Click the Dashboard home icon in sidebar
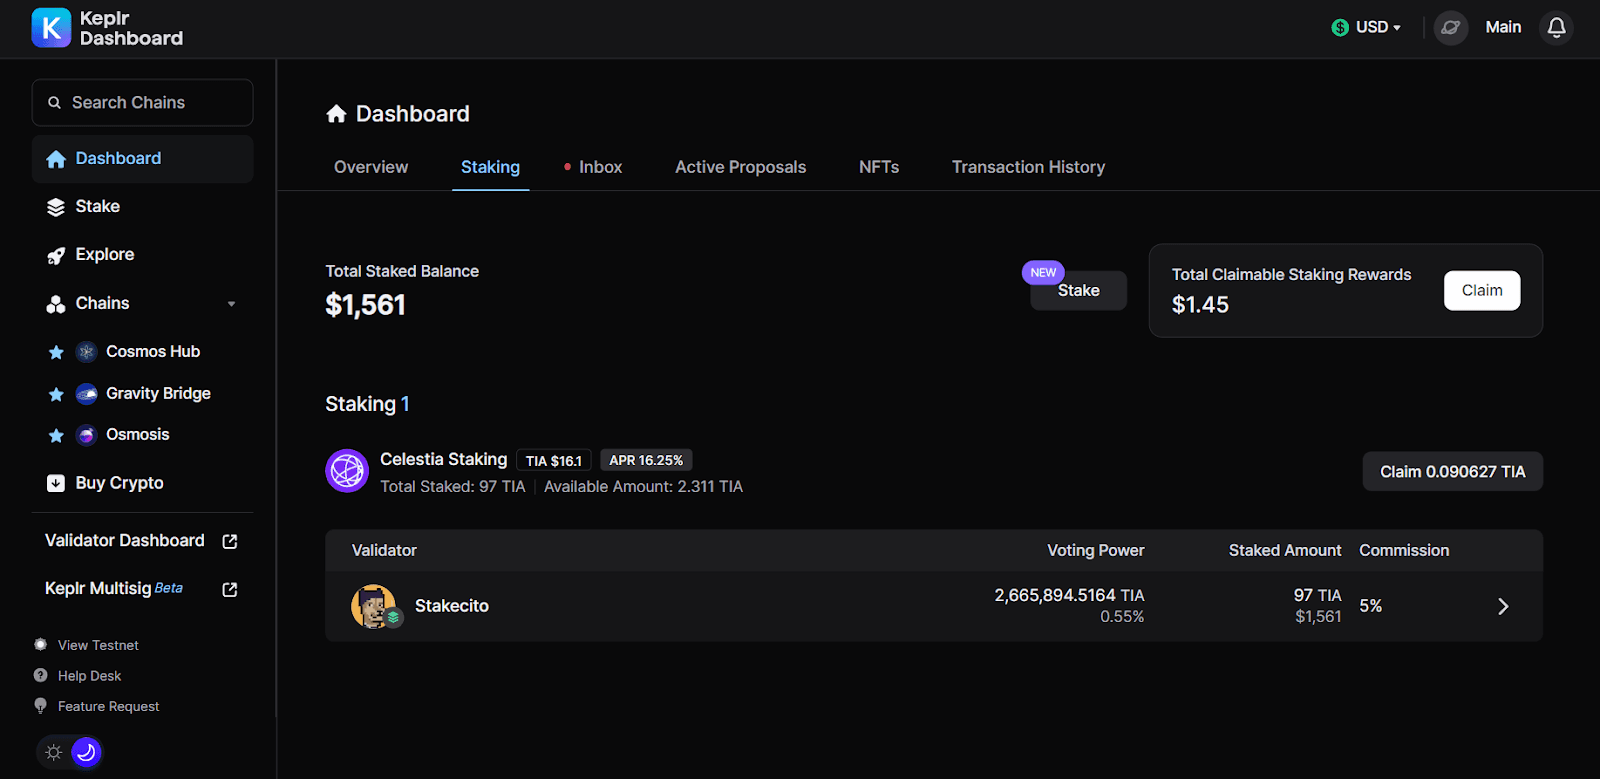1600x779 pixels. [x=56, y=159]
